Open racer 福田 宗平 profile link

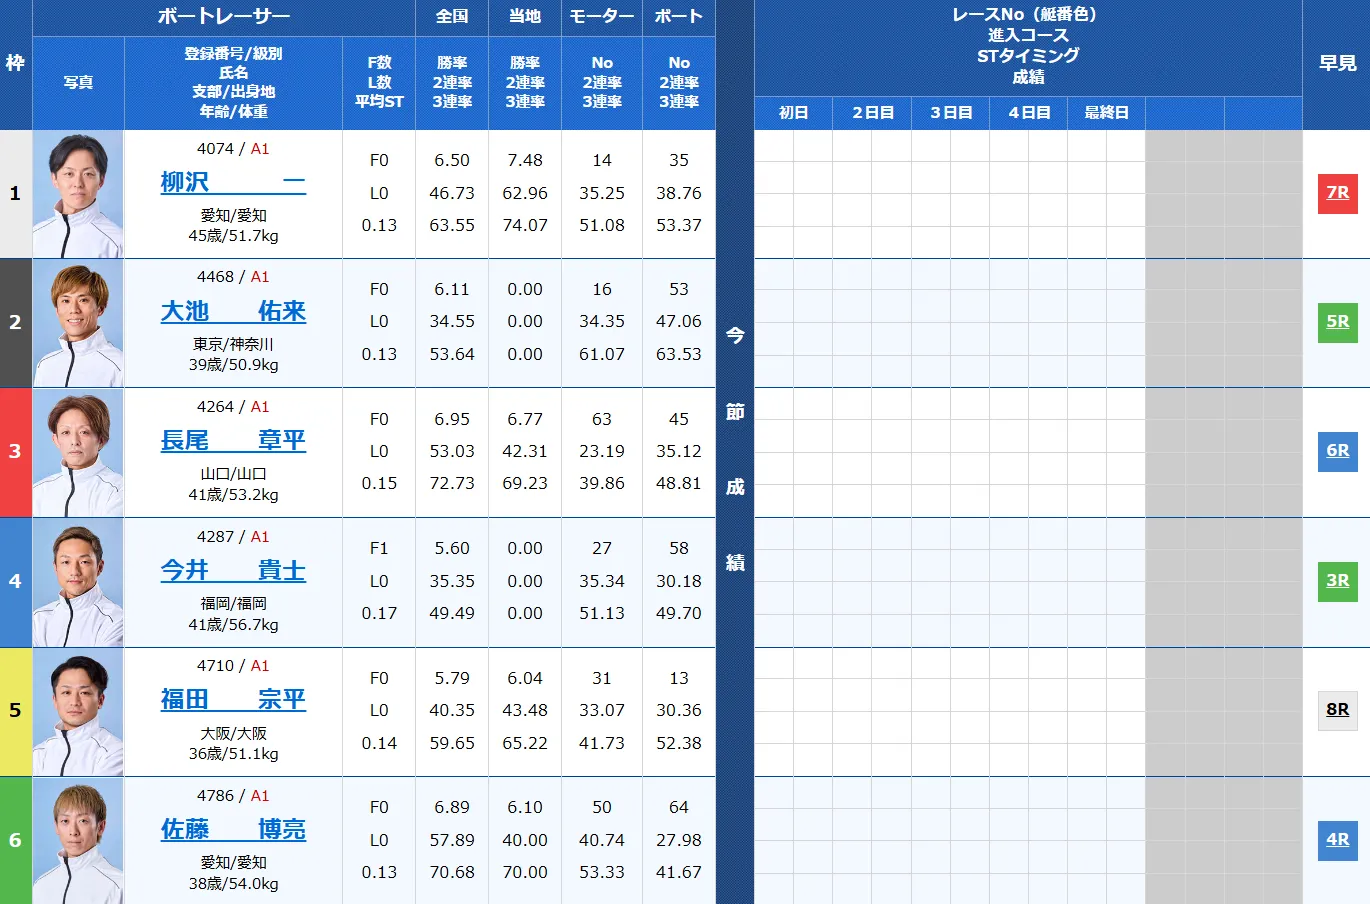coord(233,700)
